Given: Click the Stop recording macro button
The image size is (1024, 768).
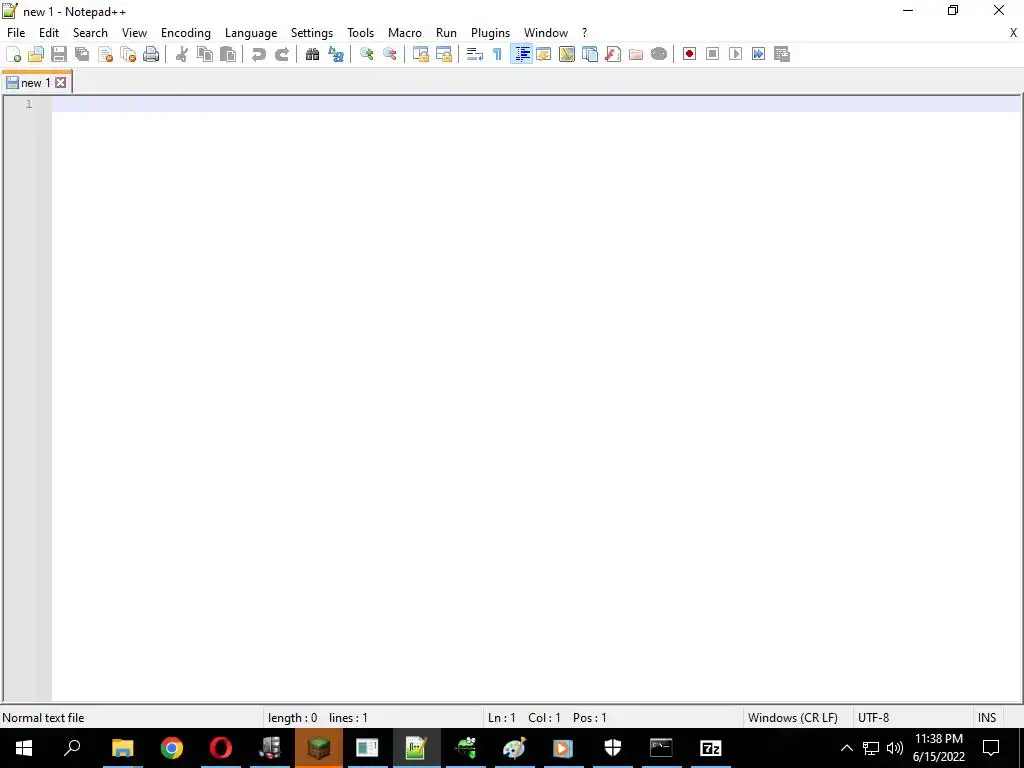Looking at the screenshot, I should (x=712, y=54).
